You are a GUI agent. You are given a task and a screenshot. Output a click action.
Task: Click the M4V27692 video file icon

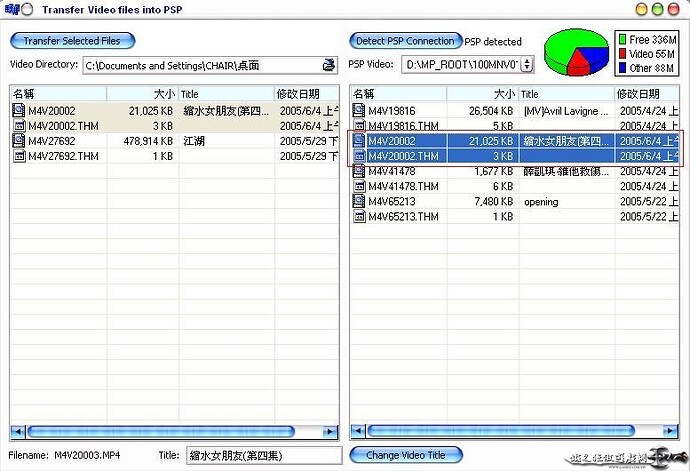19,141
